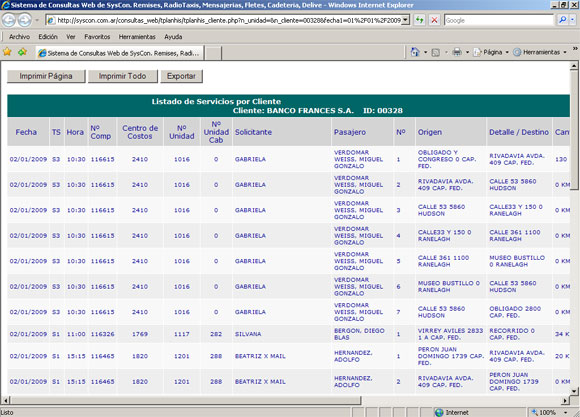Open the Ayuda menu

173,37
